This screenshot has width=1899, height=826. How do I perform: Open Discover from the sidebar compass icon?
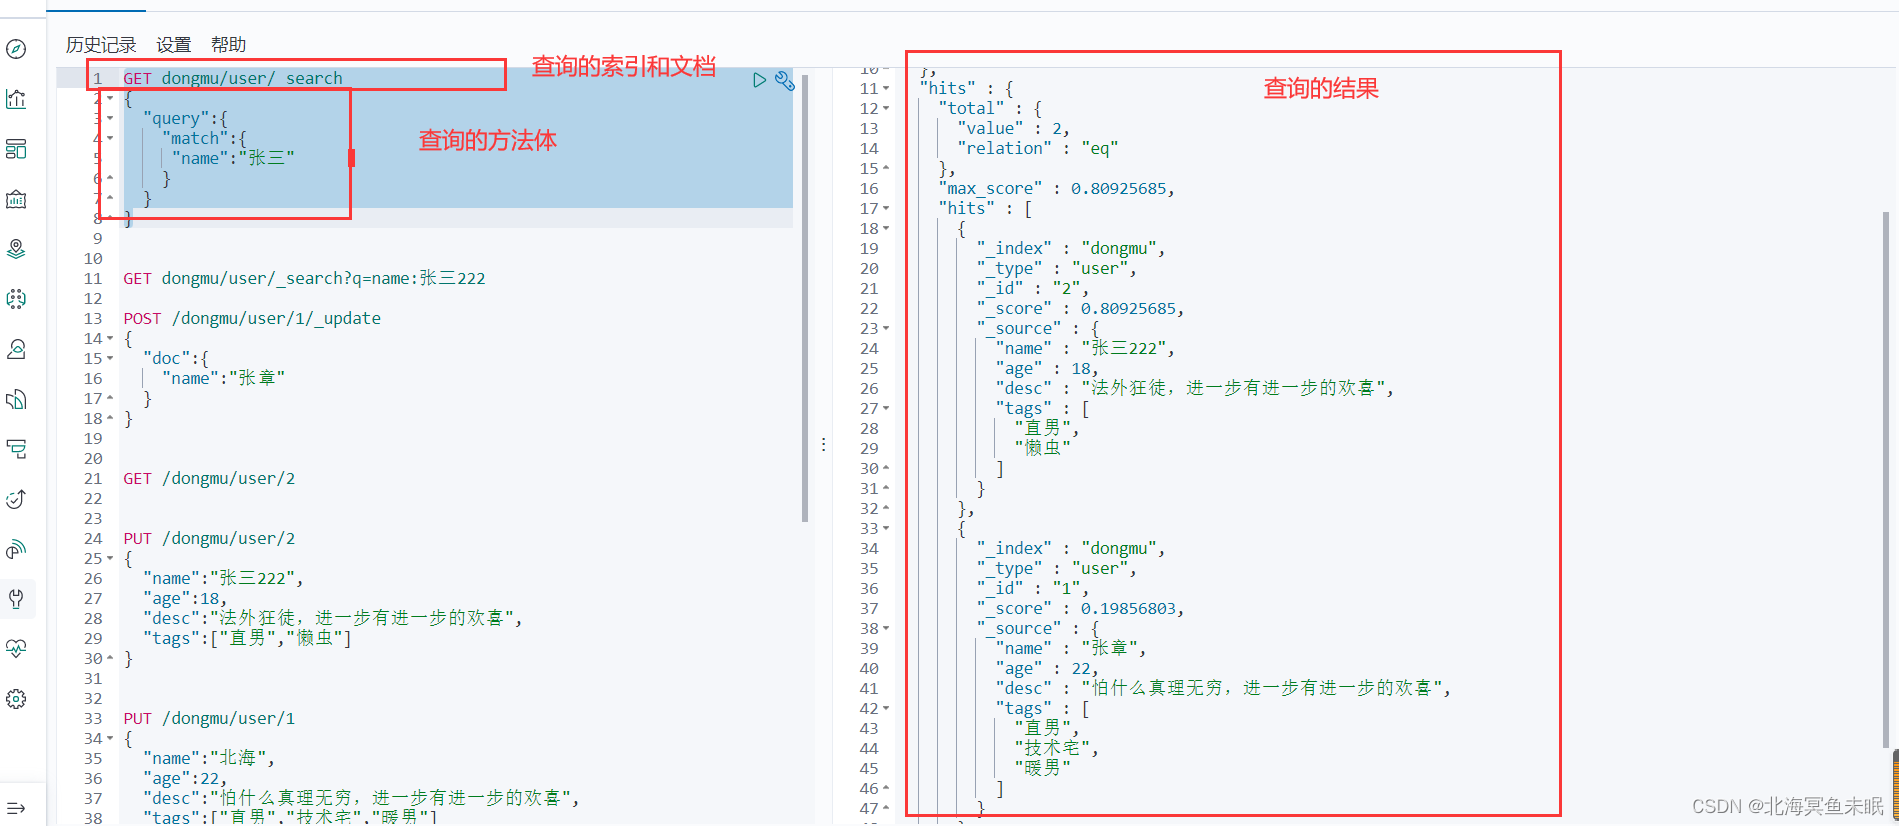(x=16, y=49)
